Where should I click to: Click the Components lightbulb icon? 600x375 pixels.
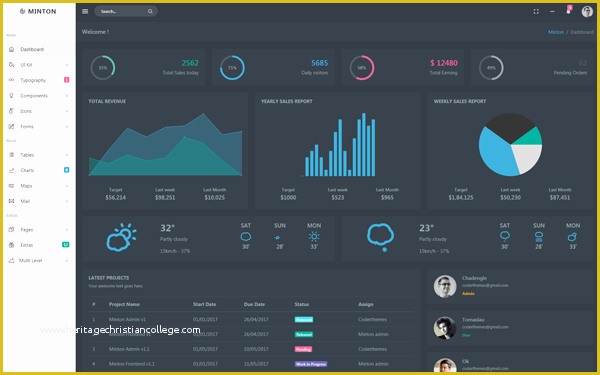11,96
